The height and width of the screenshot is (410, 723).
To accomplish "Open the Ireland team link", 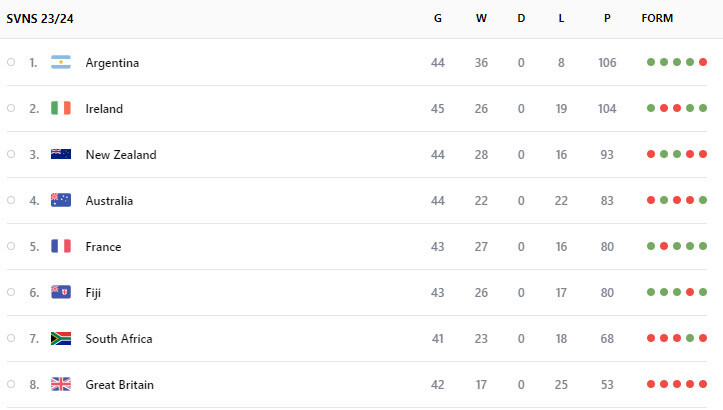I will coord(104,109).
